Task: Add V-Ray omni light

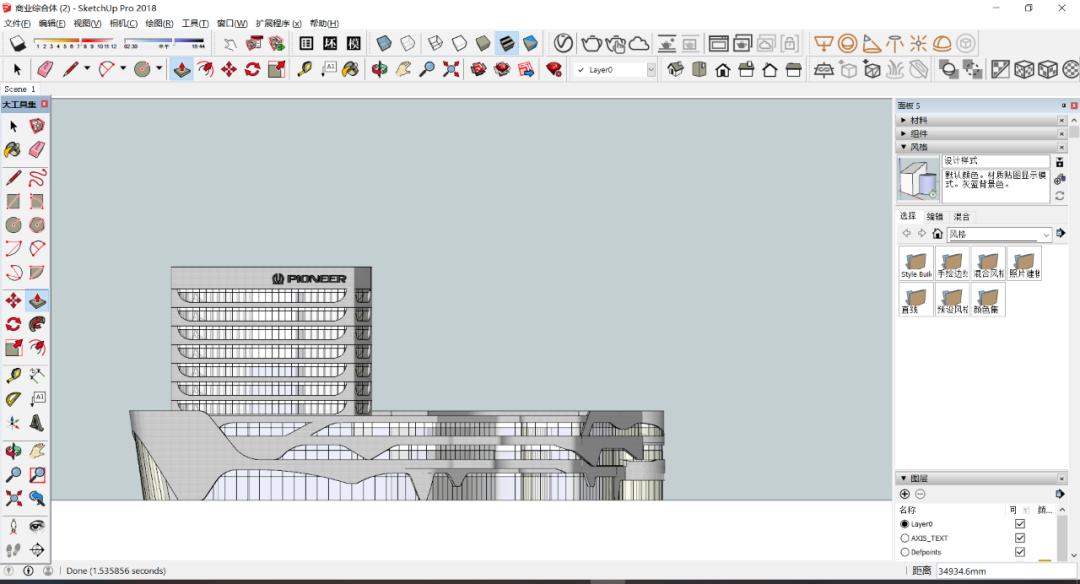Action: click(918, 43)
